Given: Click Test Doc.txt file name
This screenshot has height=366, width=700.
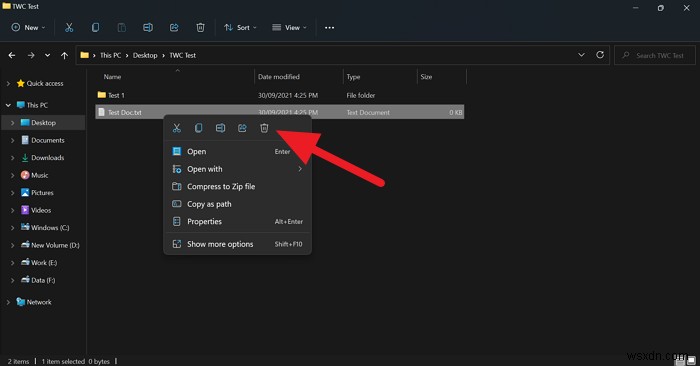Looking at the screenshot, I should pyautogui.click(x=125, y=112).
